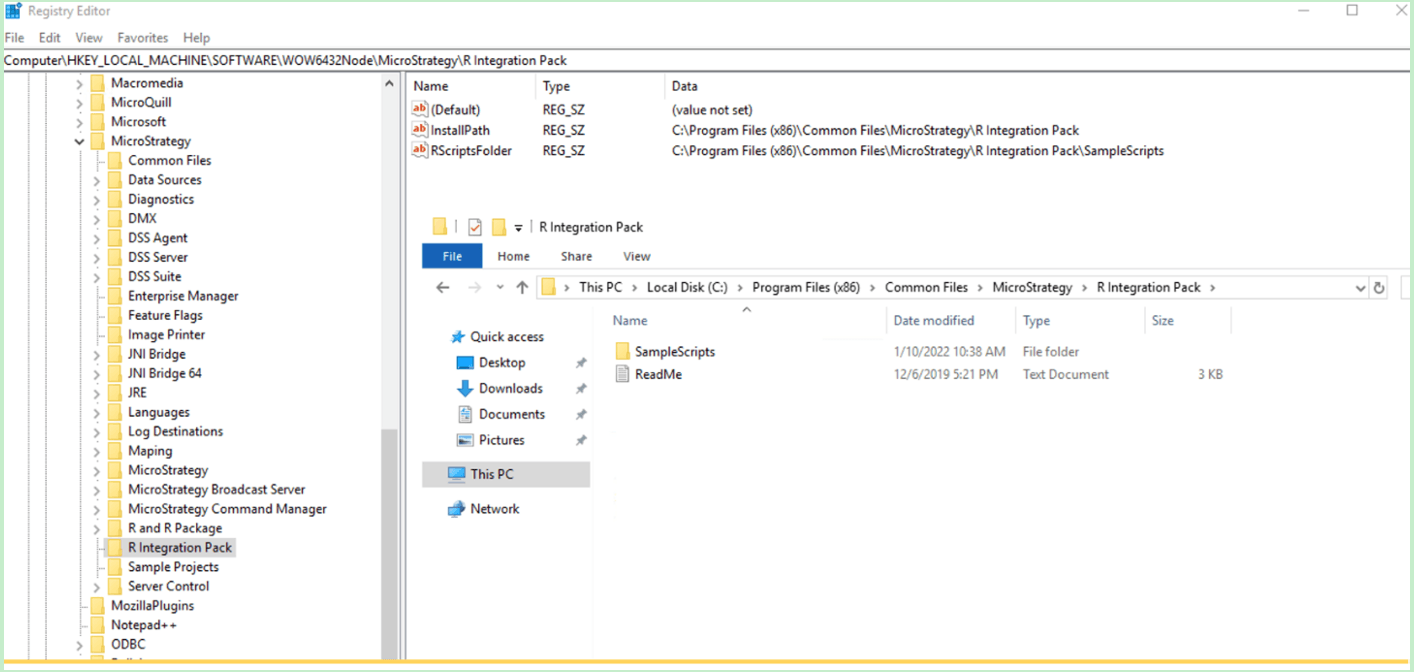The width and height of the screenshot is (1414, 672).
Task: Open the address bar history dropdown
Action: [1360, 288]
